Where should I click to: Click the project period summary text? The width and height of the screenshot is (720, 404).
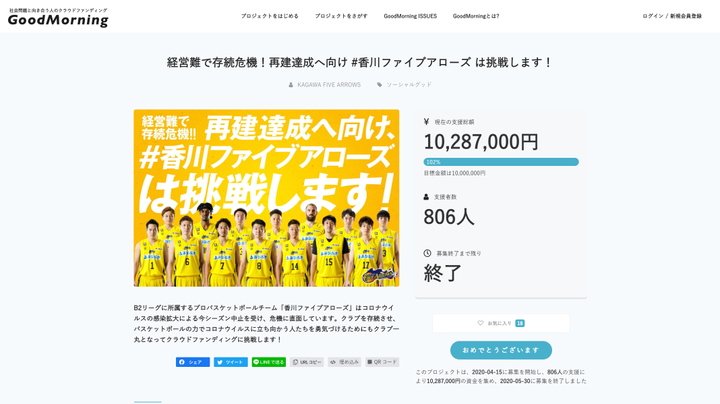[x=501, y=376]
